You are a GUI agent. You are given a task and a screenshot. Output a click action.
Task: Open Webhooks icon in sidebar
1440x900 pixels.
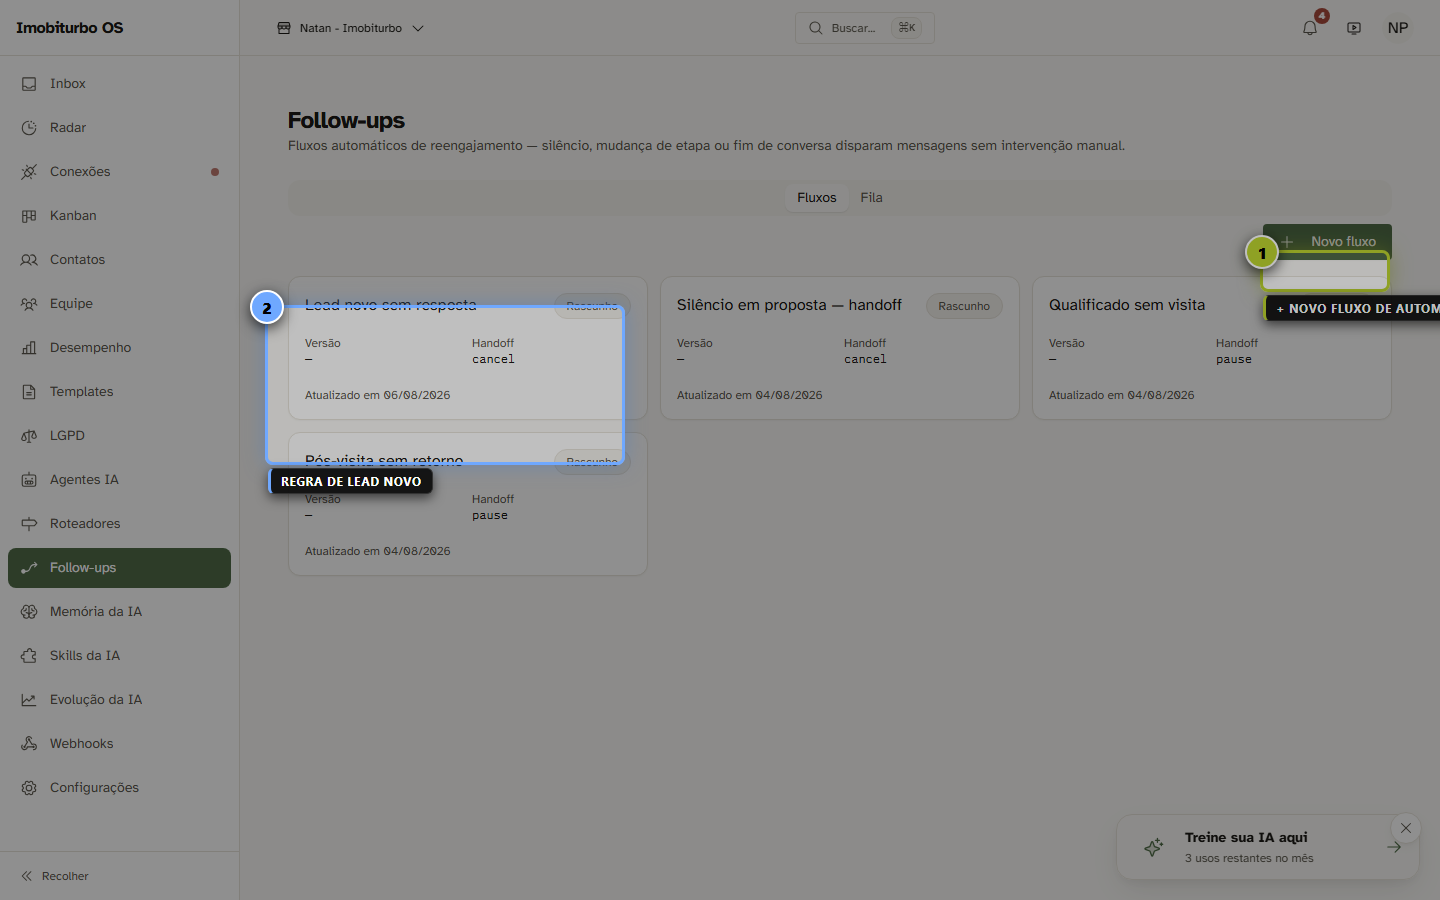point(29,744)
